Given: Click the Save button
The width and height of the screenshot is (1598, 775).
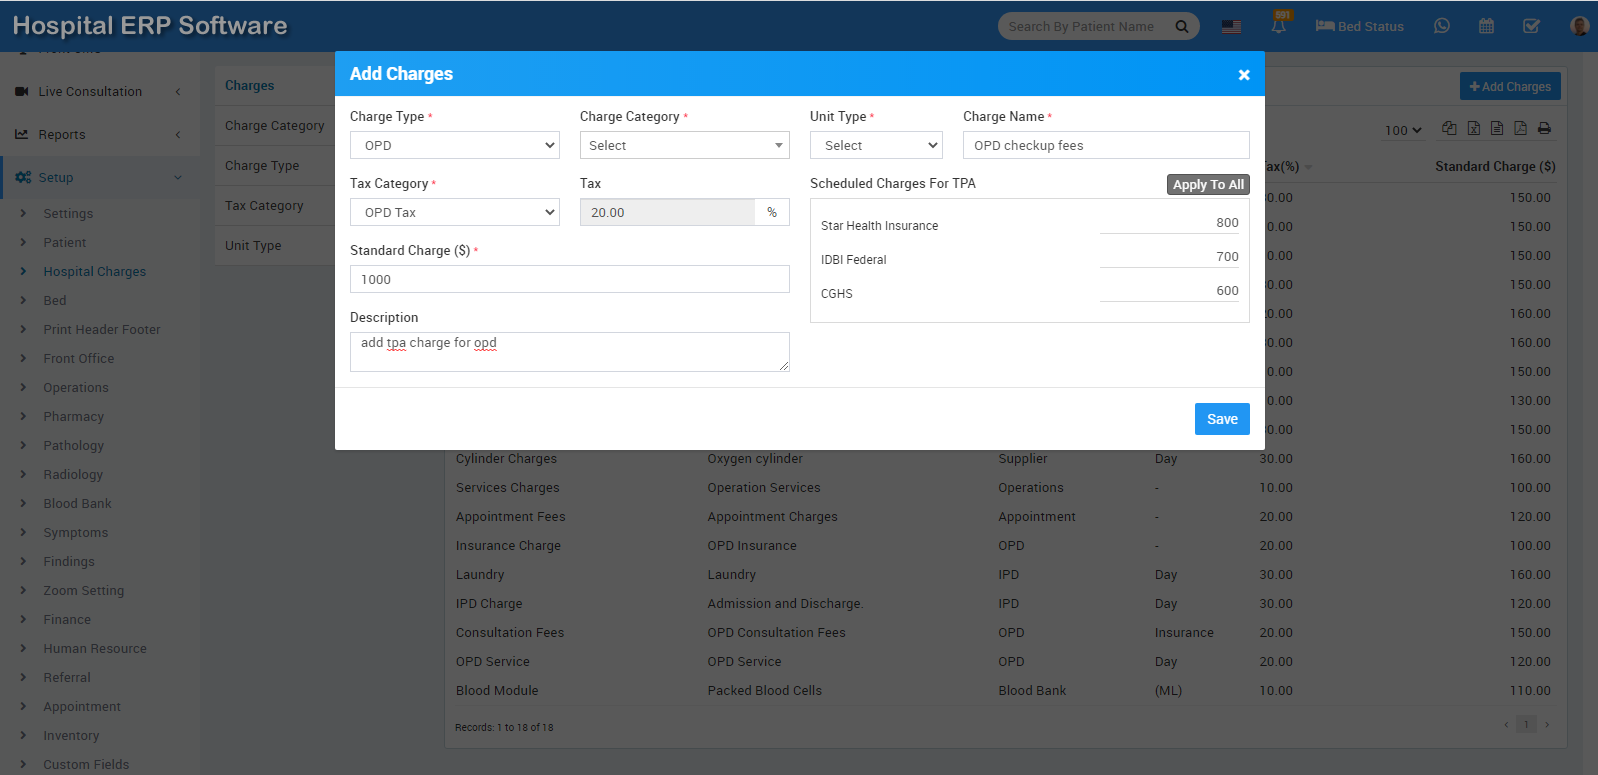Looking at the screenshot, I should (1221, 419).
